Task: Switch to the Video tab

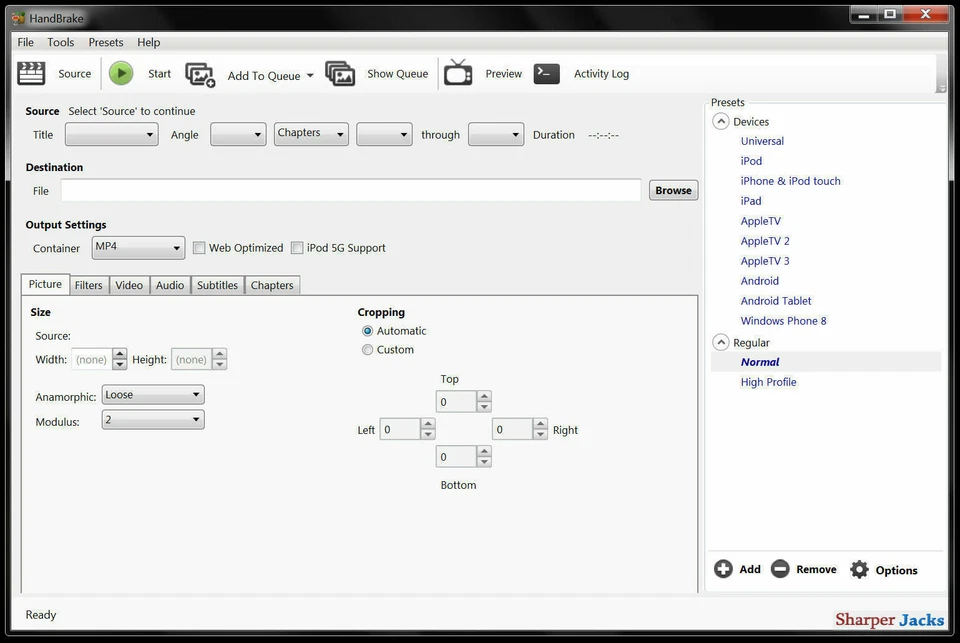Action: [128, 285]
